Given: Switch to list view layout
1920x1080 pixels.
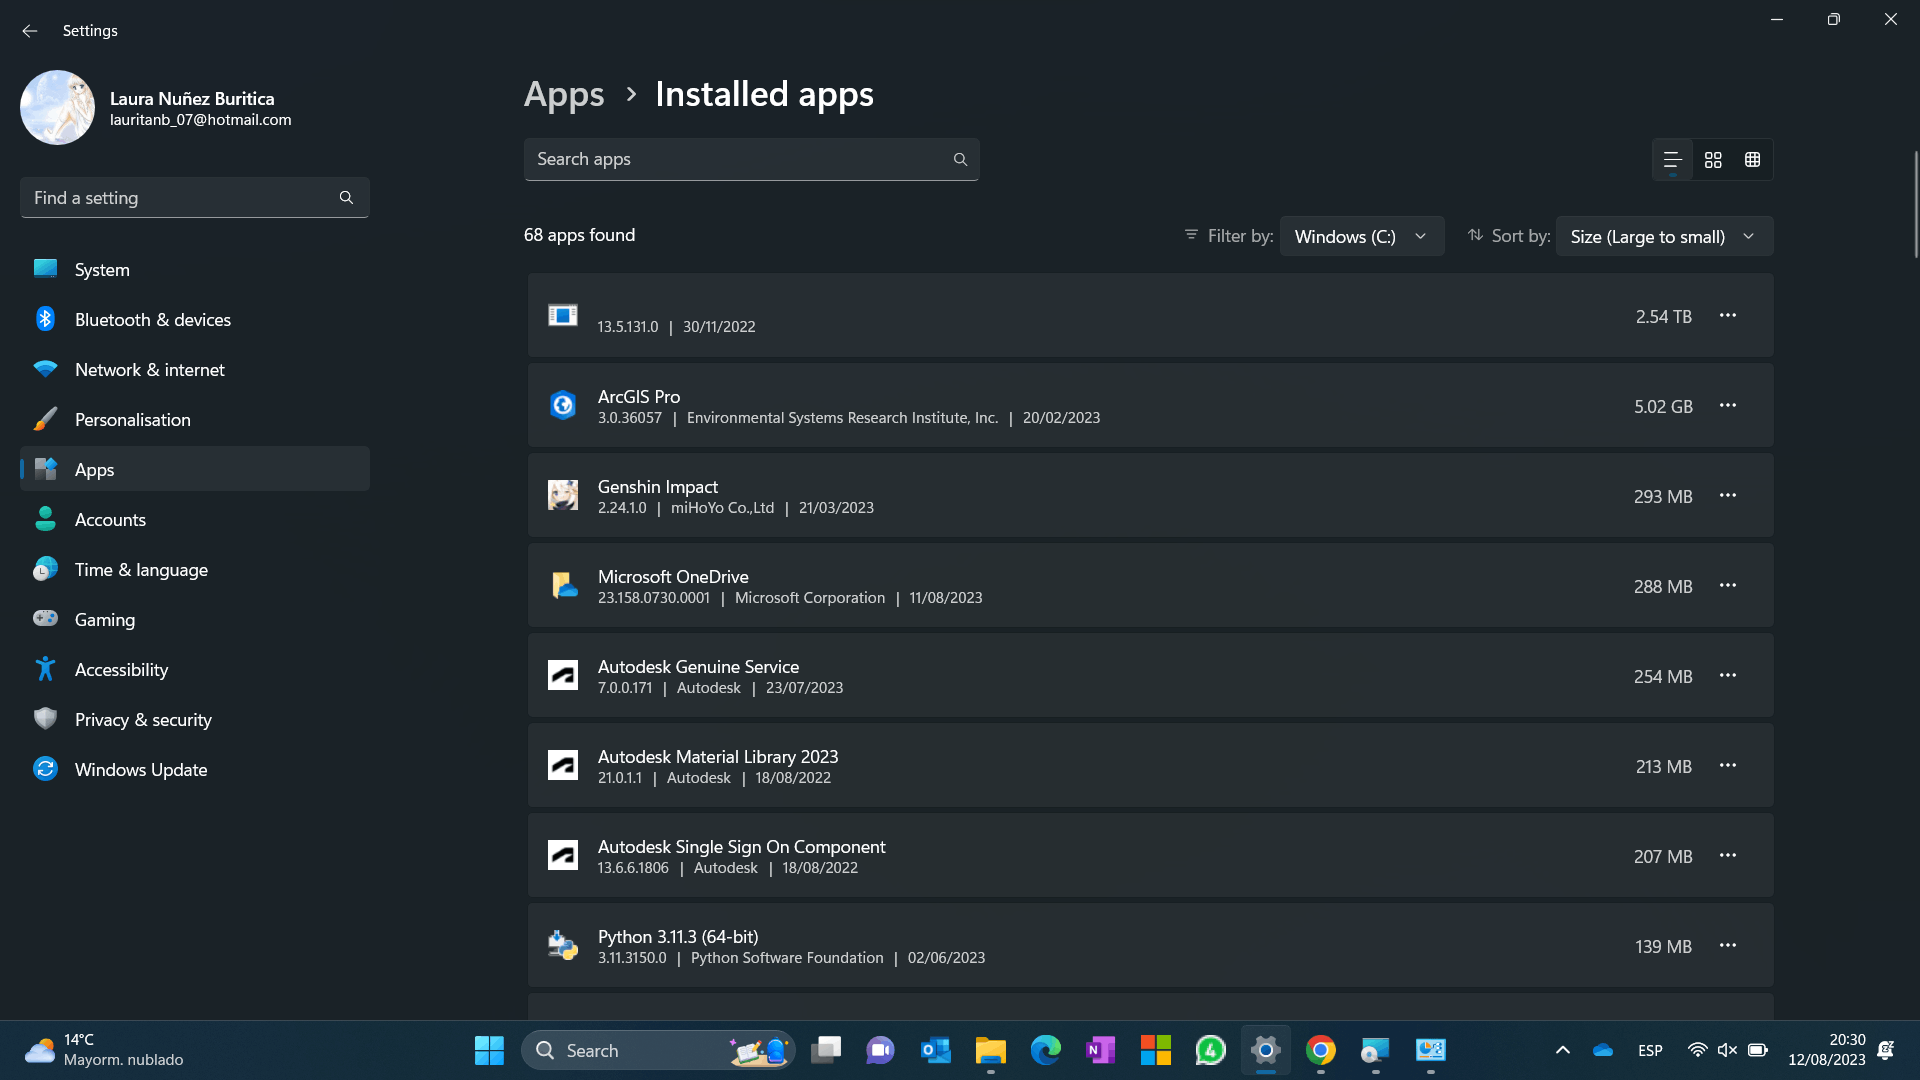Looking at the screenshot, I should click(x=1672, y=160).
